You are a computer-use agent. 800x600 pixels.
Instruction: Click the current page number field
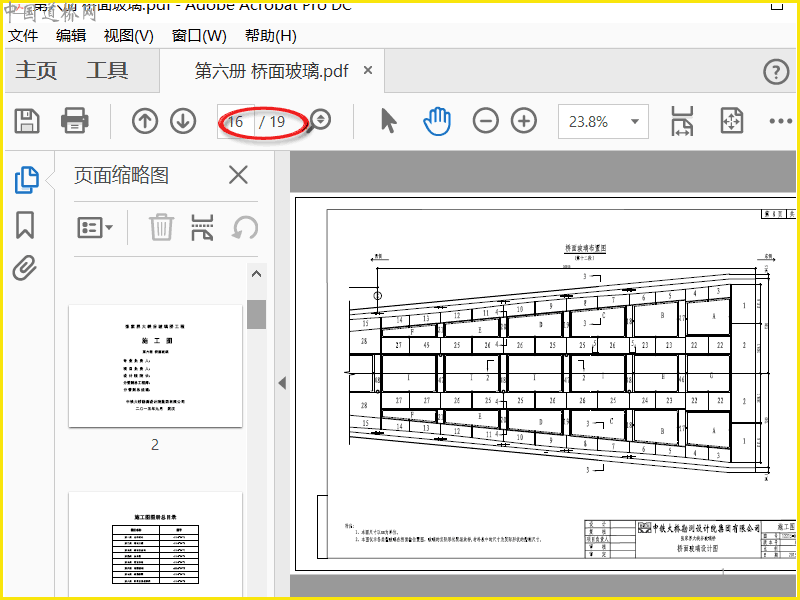236,121
